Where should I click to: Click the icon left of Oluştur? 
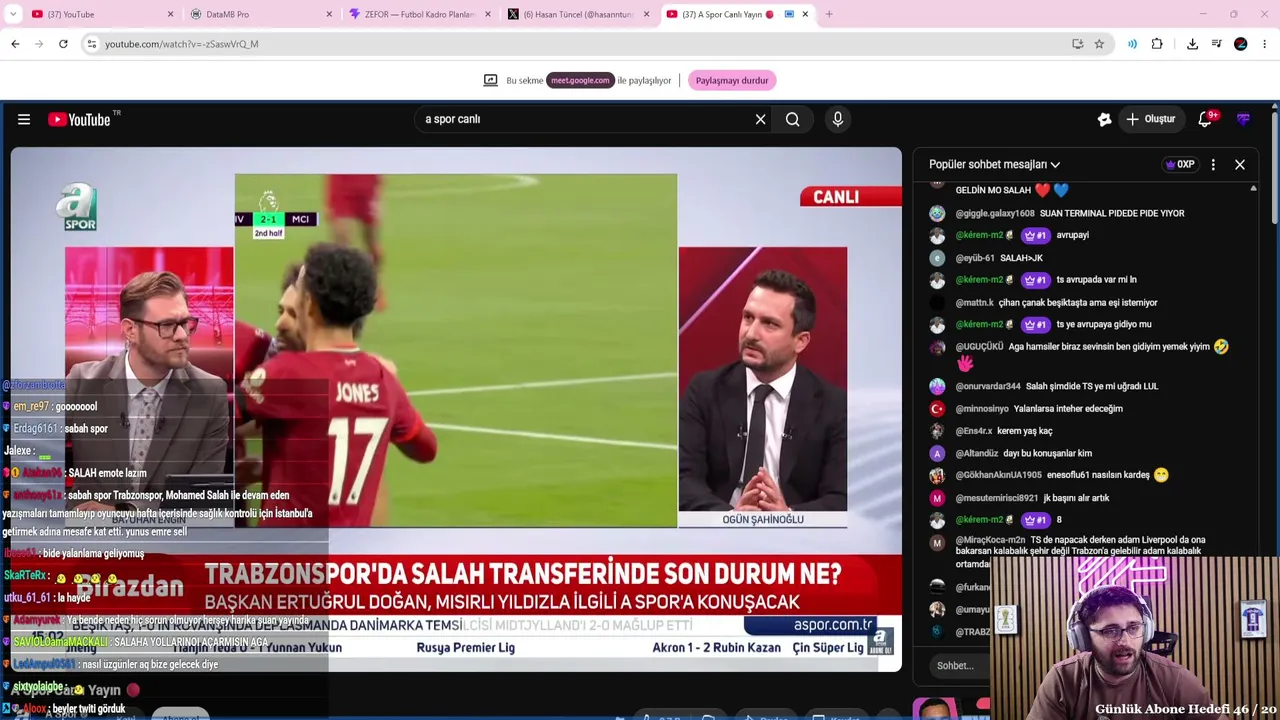click(1104, 119)
